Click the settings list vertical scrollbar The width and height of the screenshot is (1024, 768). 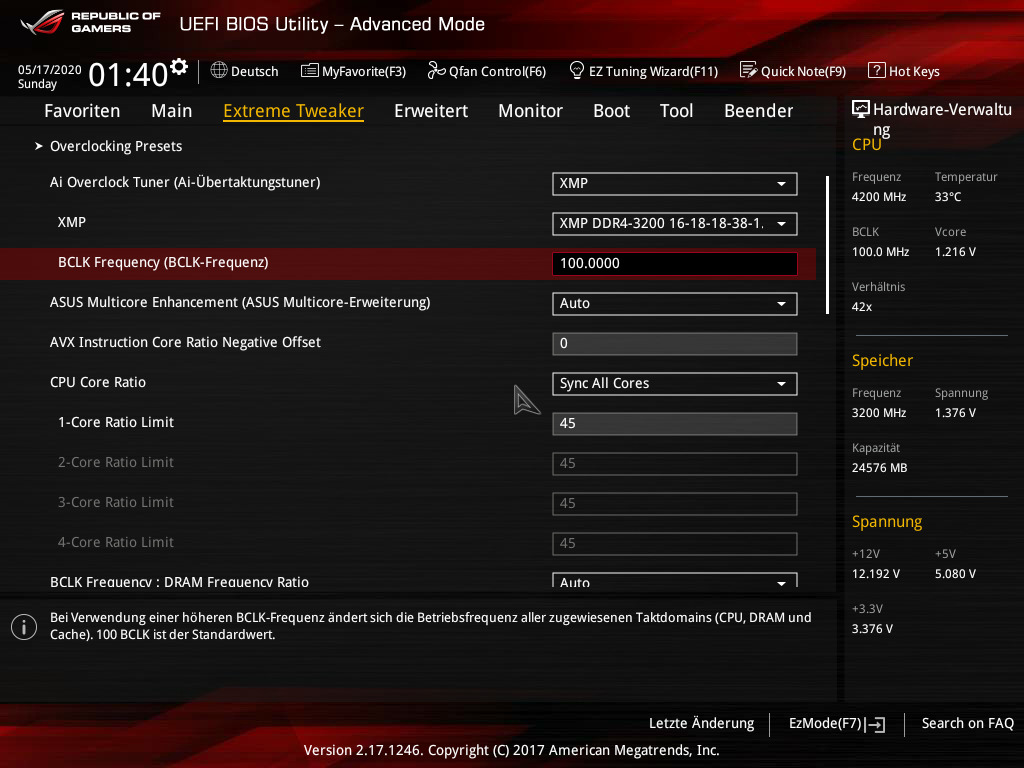(x=827, y=245)
